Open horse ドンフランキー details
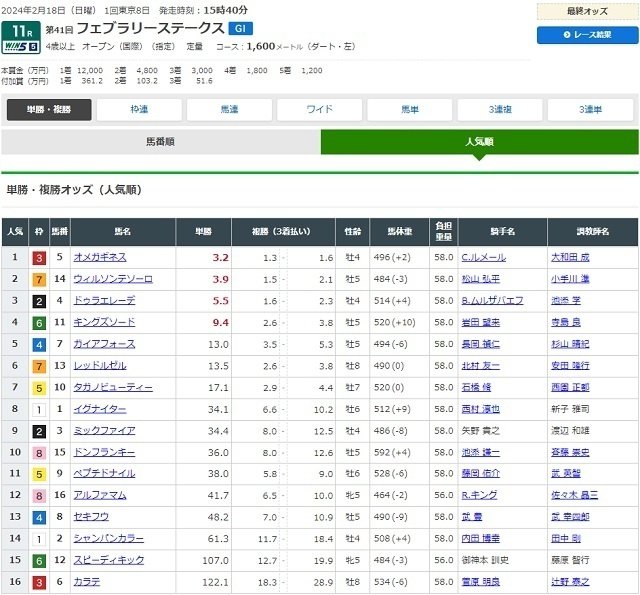 104,452
